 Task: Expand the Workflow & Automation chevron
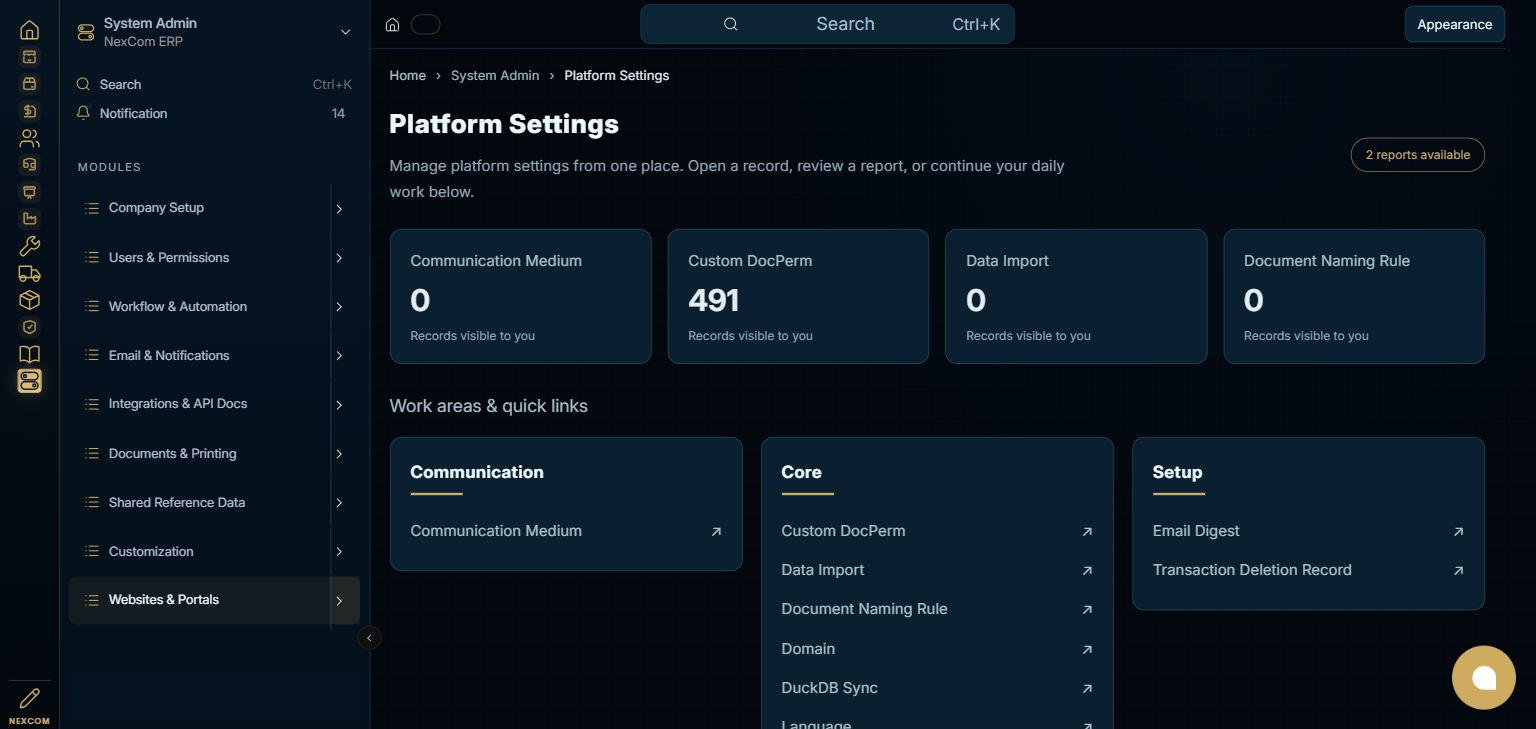339,307
